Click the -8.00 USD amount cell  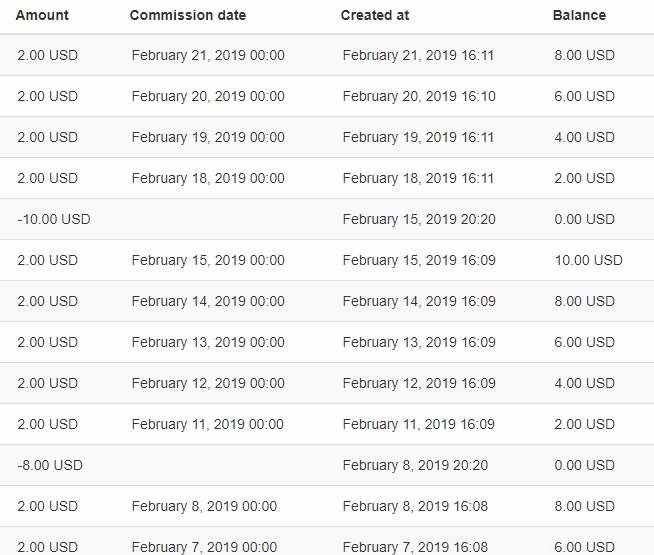click(x=50, y=465)
